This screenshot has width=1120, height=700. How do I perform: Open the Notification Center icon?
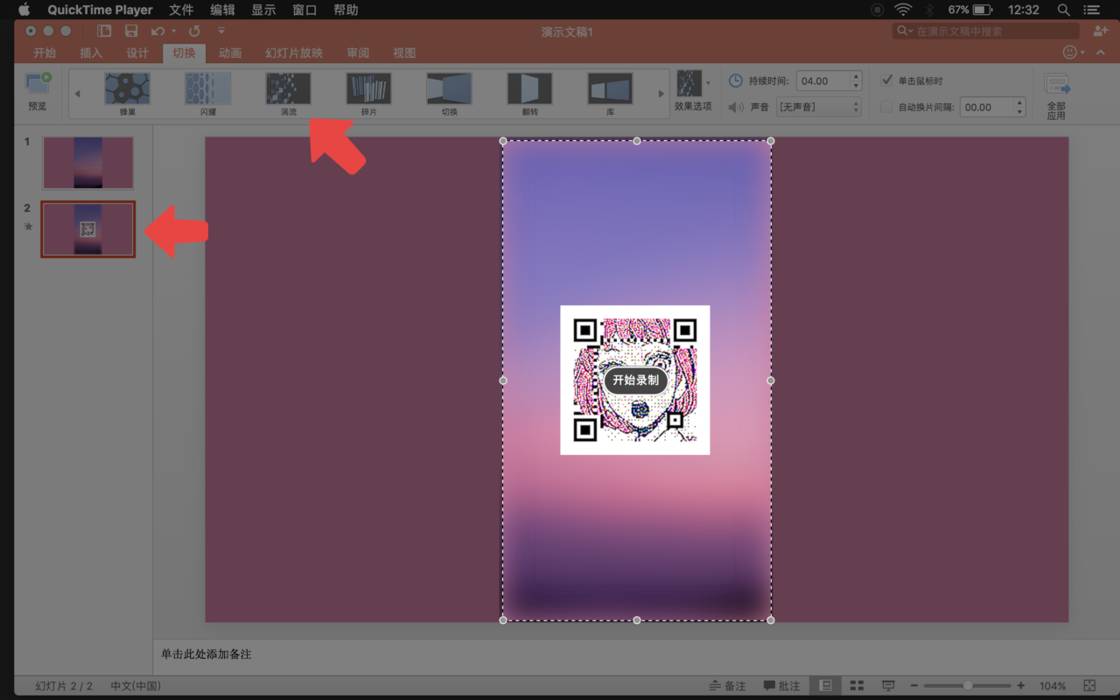(x=1092, y=10)
